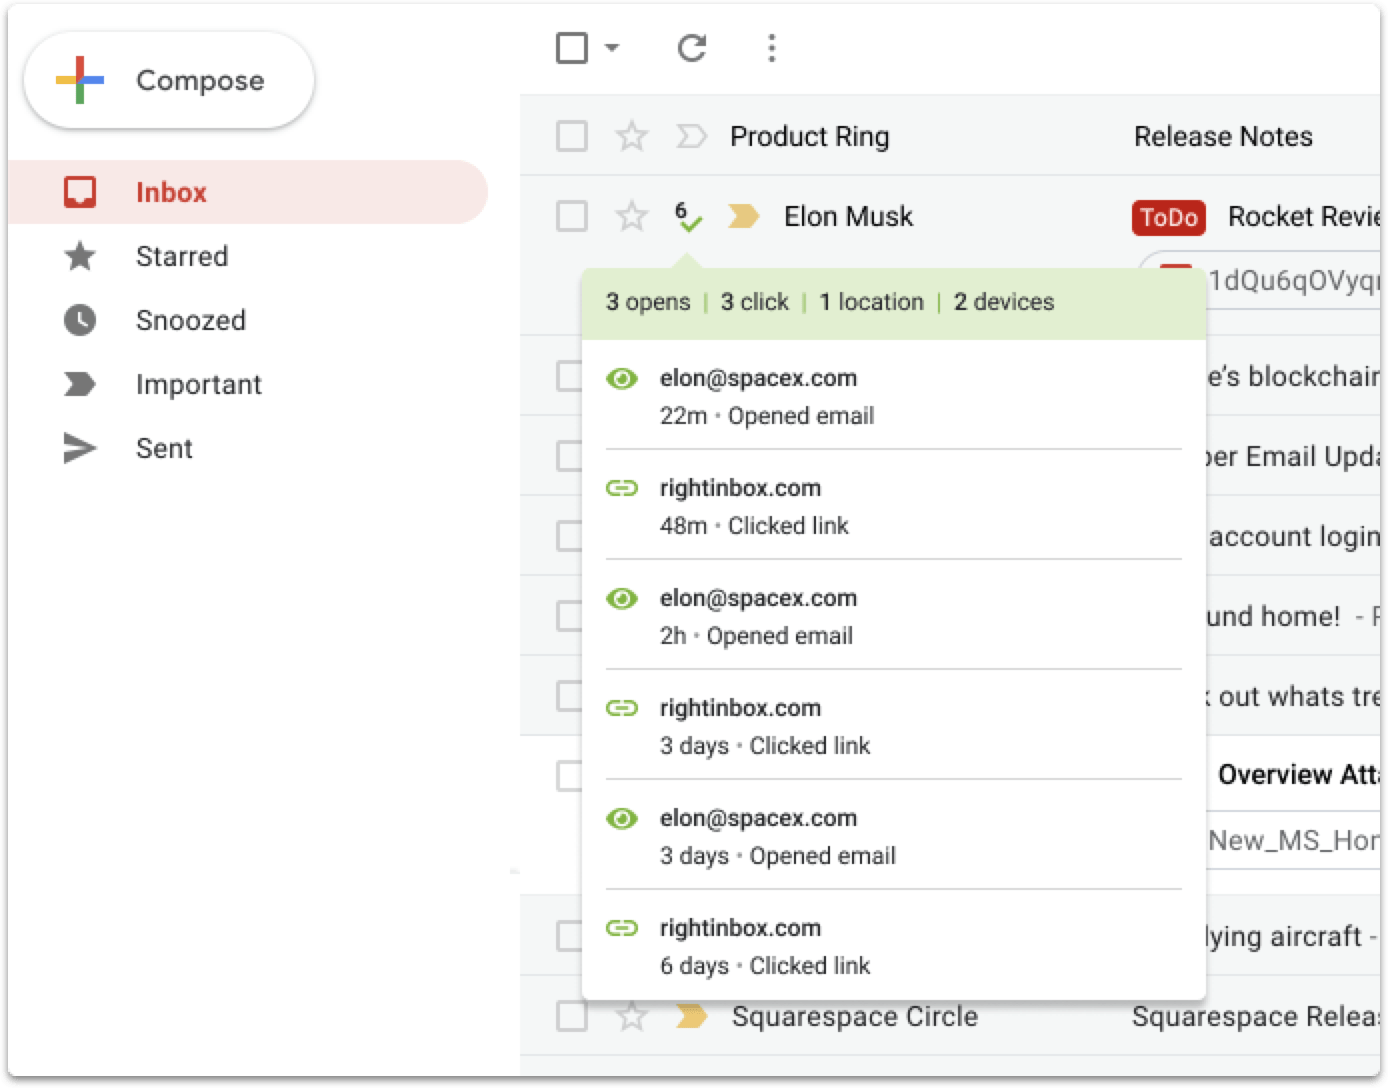
Task: Star the Product Ring email
Action: click(631, 135)
